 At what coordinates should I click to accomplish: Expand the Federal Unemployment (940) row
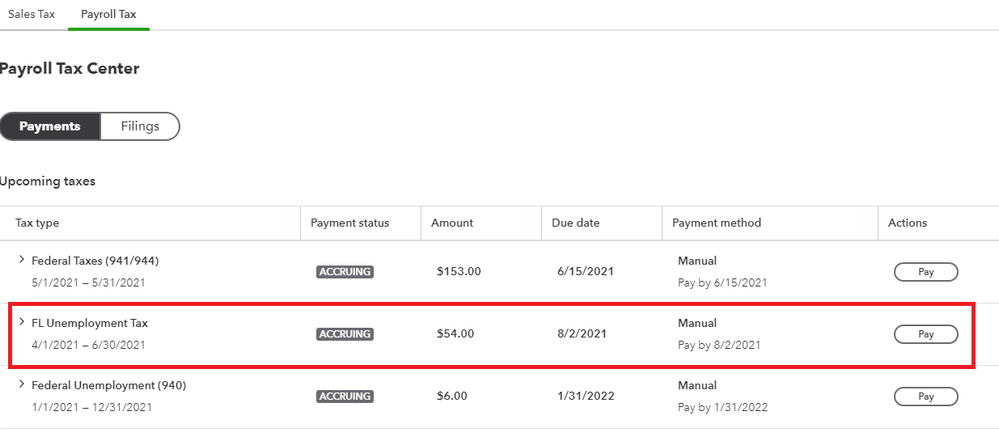pyautogui.click(x=21, y=385)
